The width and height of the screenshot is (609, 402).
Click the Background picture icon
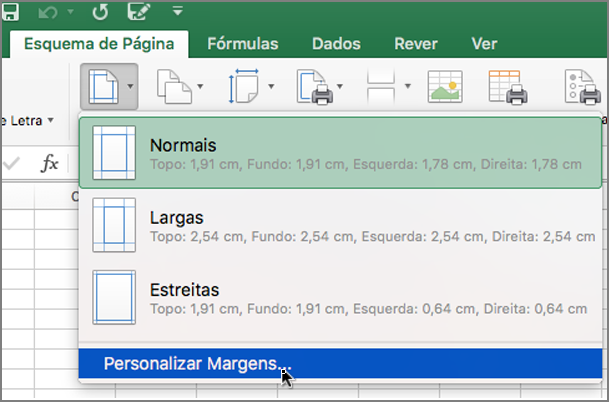[x=445, y=87]
